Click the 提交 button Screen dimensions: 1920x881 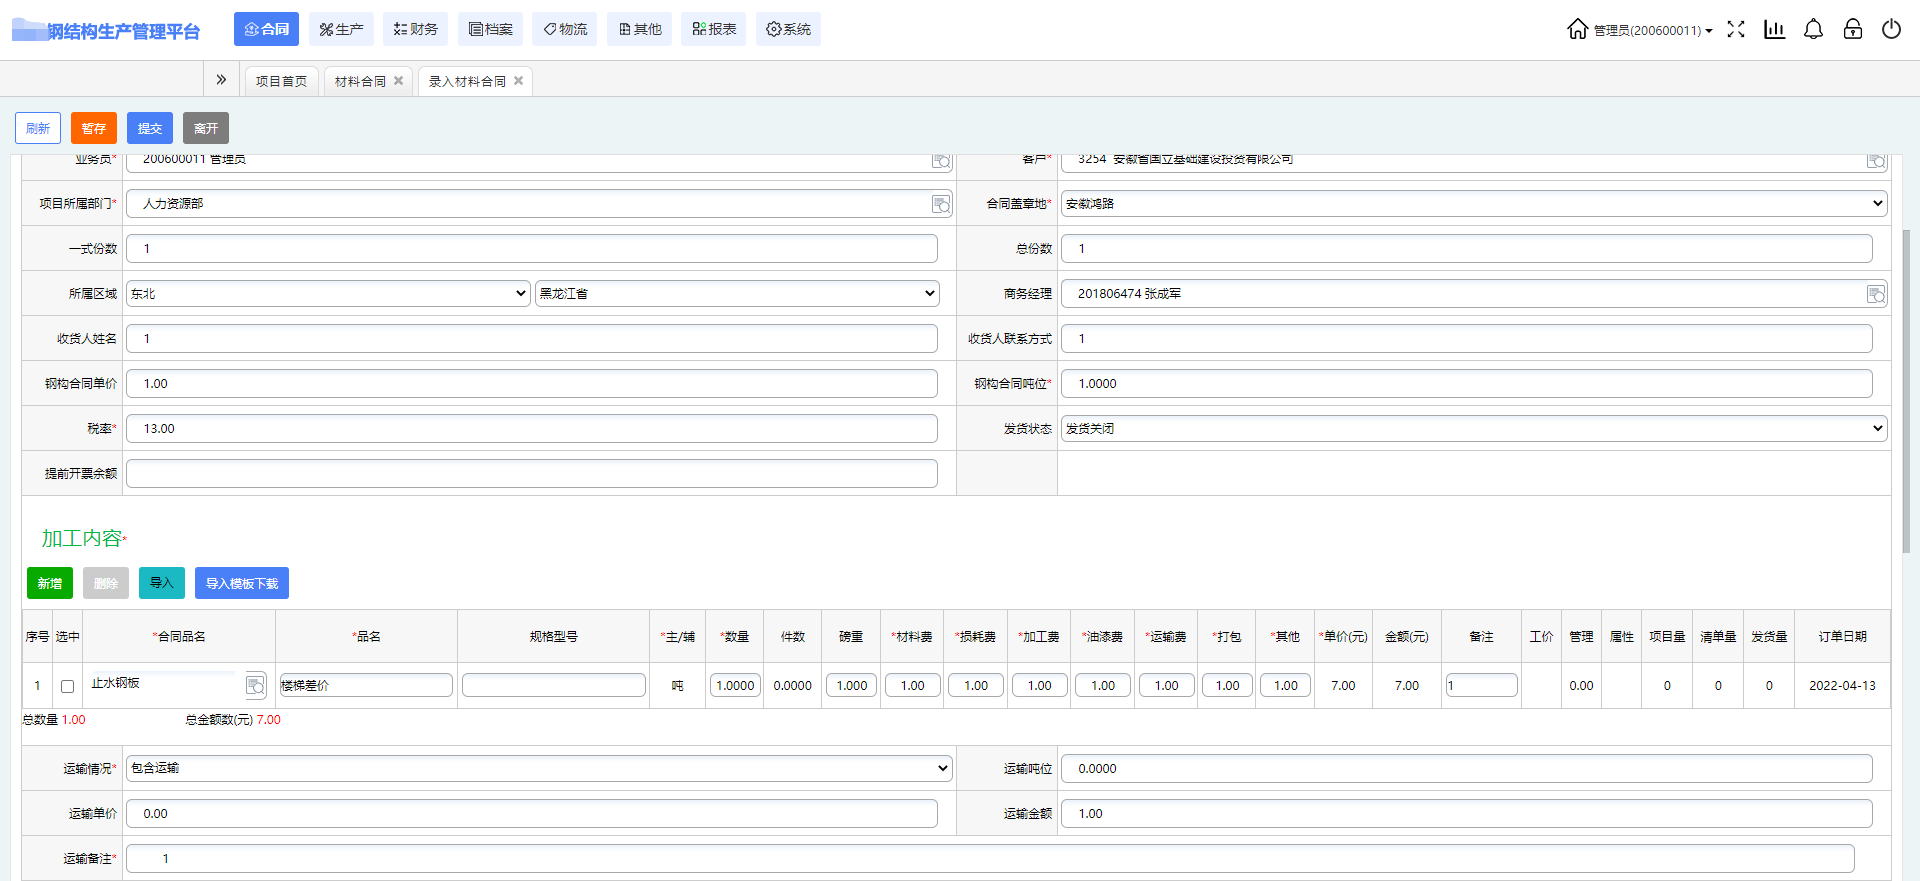click(x=150, y=128)
